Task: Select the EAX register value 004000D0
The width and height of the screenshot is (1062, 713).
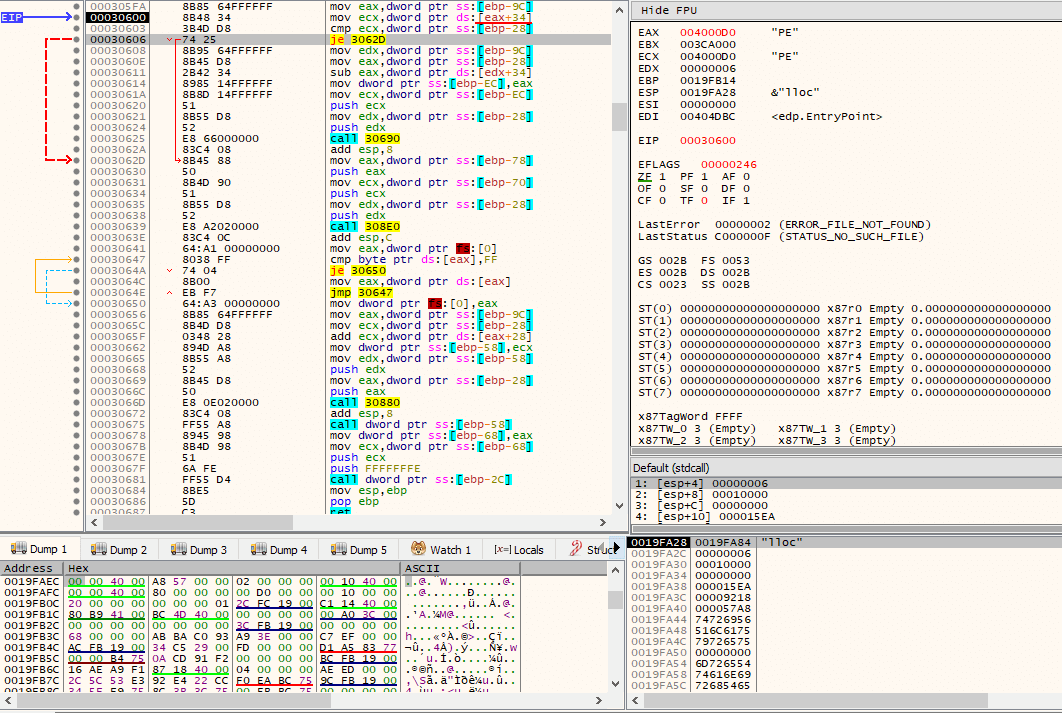Action: click(708, 33)
